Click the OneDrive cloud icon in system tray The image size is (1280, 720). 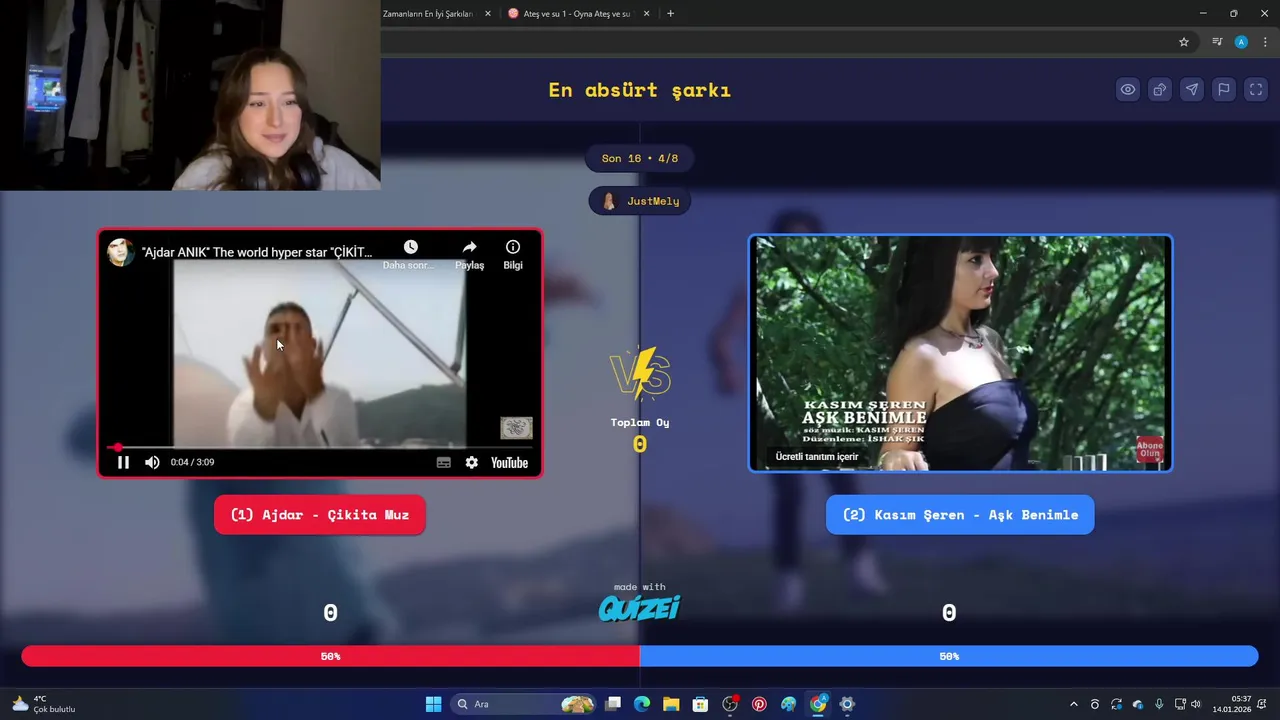click(x=1138, y=704)
